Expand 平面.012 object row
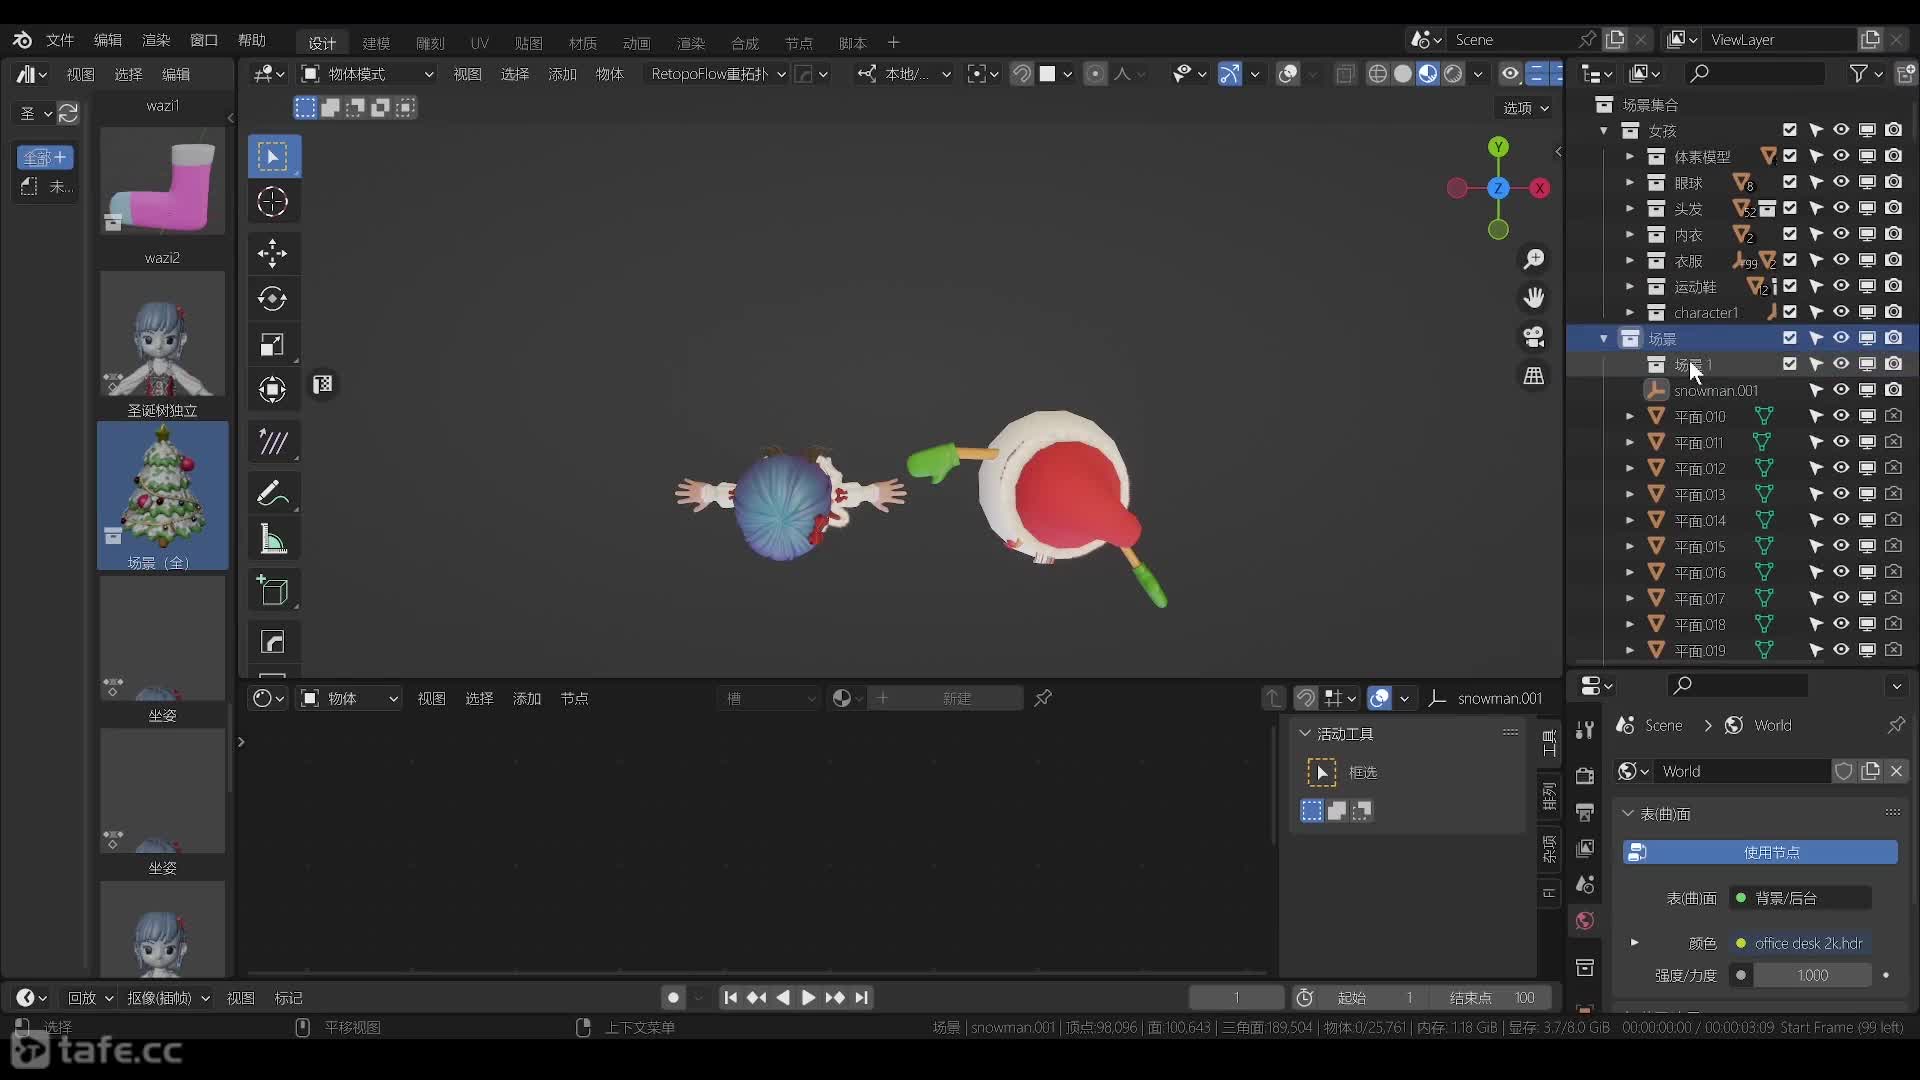This screenshot has width=1920, height=1080. click(x=1630, y=469)
